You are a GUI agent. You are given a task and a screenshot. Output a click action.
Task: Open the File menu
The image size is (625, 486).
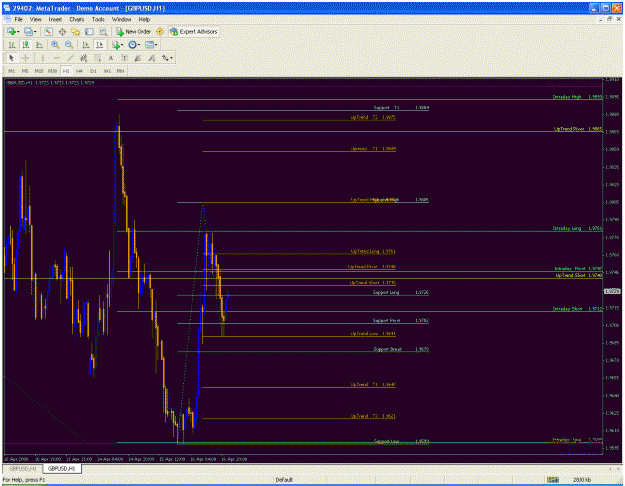(18, 19)
